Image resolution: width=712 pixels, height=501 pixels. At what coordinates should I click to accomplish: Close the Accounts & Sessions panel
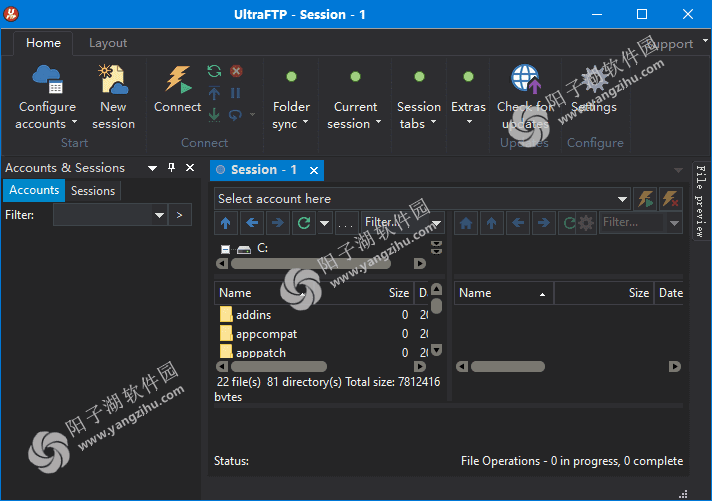(190, 168)
